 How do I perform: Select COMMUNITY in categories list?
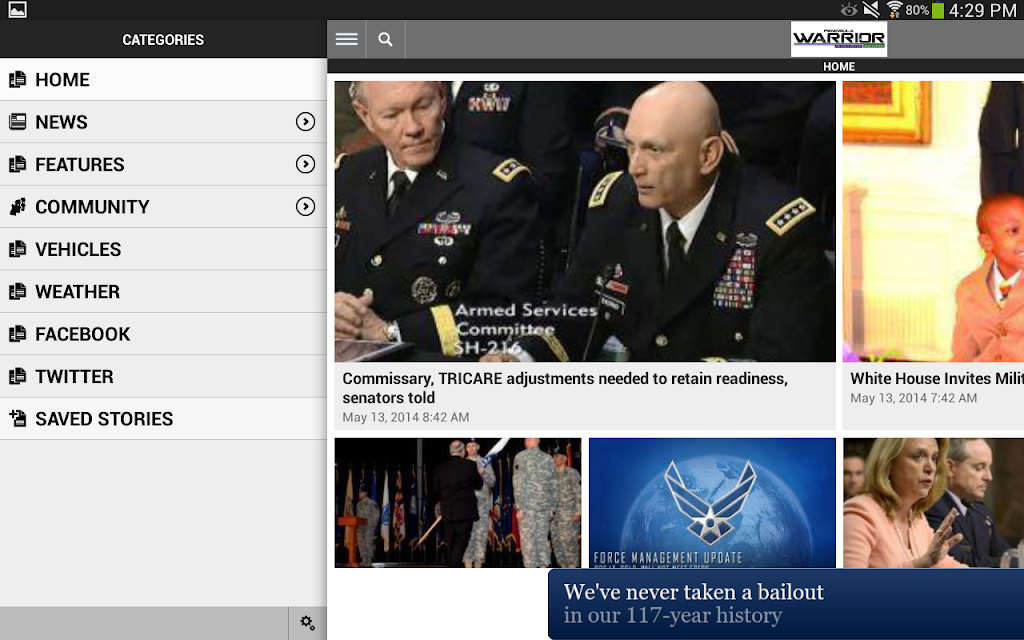pos(163,207)
